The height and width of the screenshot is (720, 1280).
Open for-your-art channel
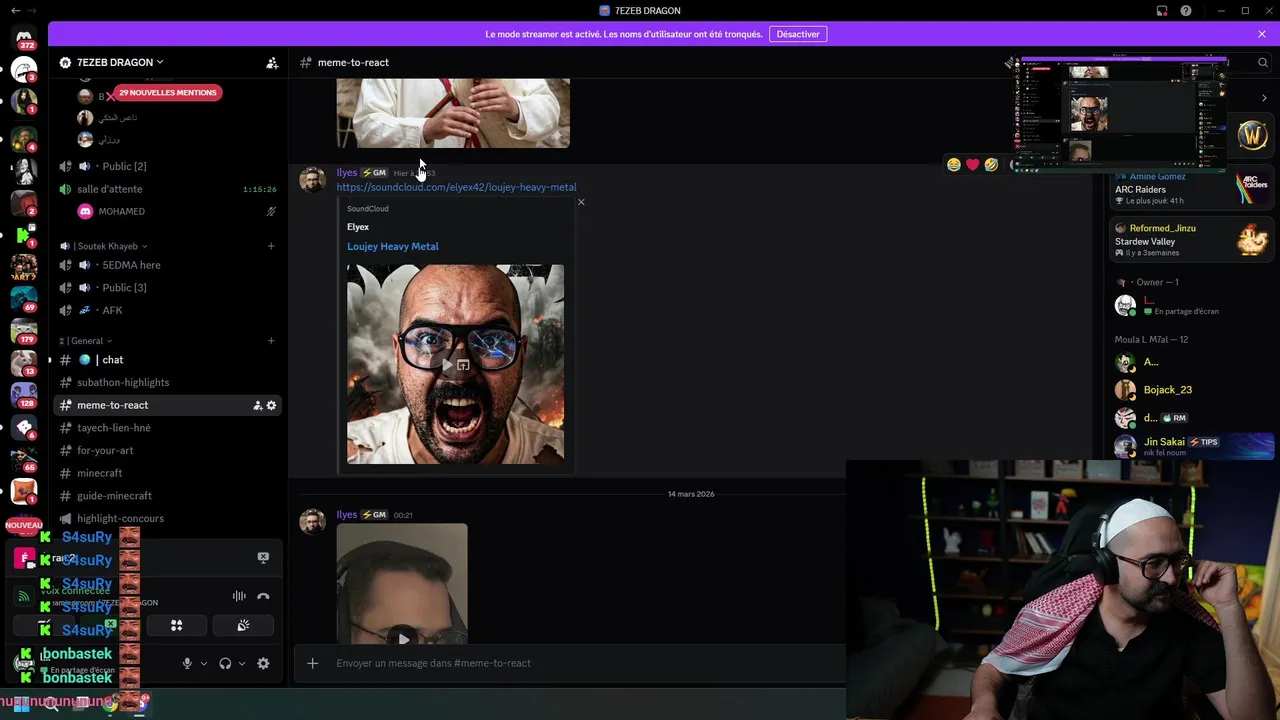click(x=167, y=451)
